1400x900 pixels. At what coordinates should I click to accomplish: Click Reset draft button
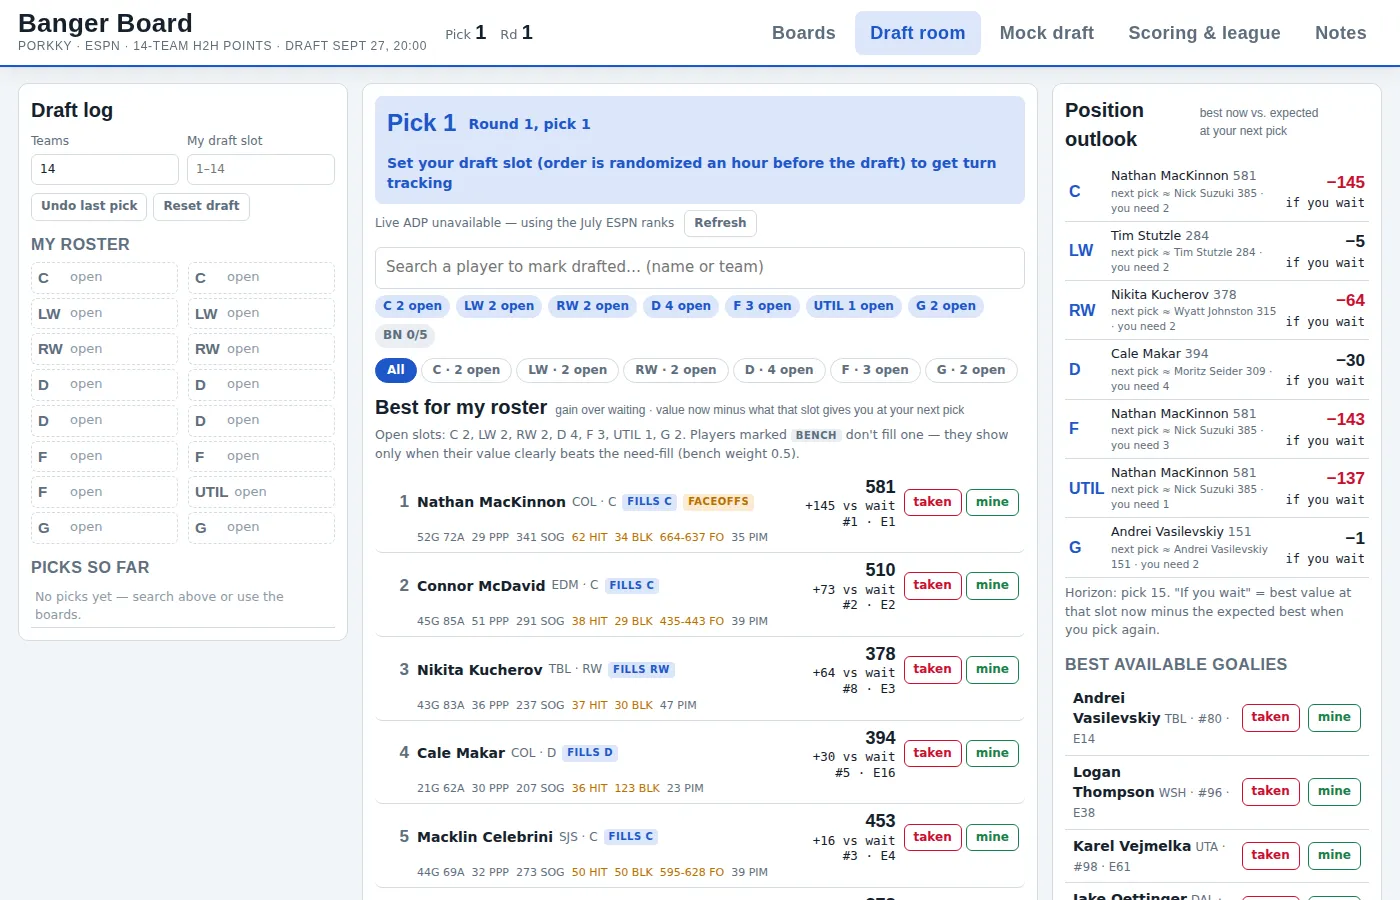click(201, 206)
